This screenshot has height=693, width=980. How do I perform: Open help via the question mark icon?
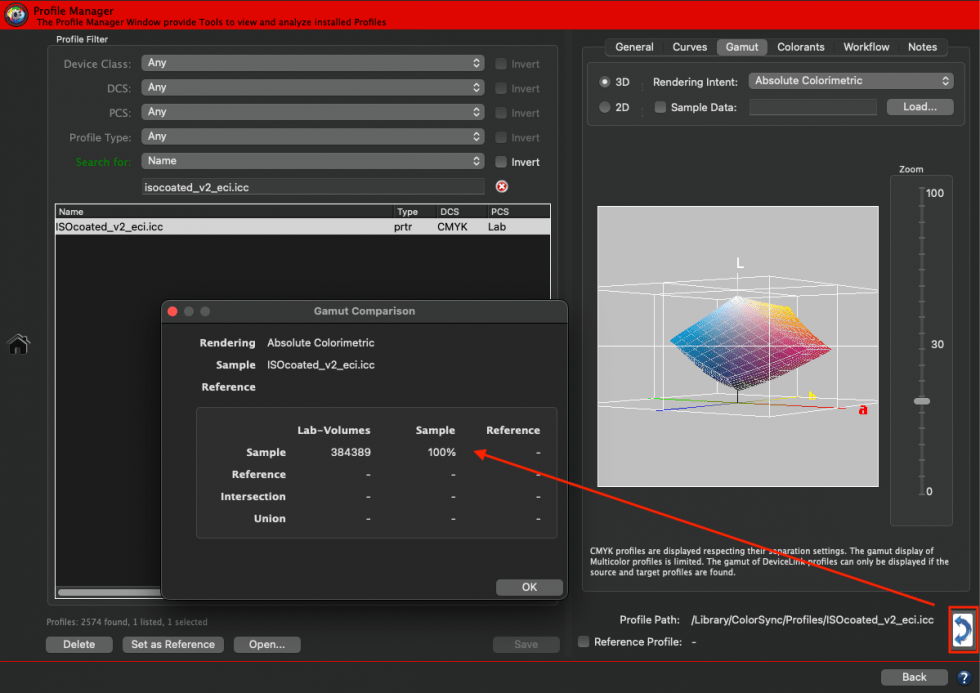click(x=963, y=677)
